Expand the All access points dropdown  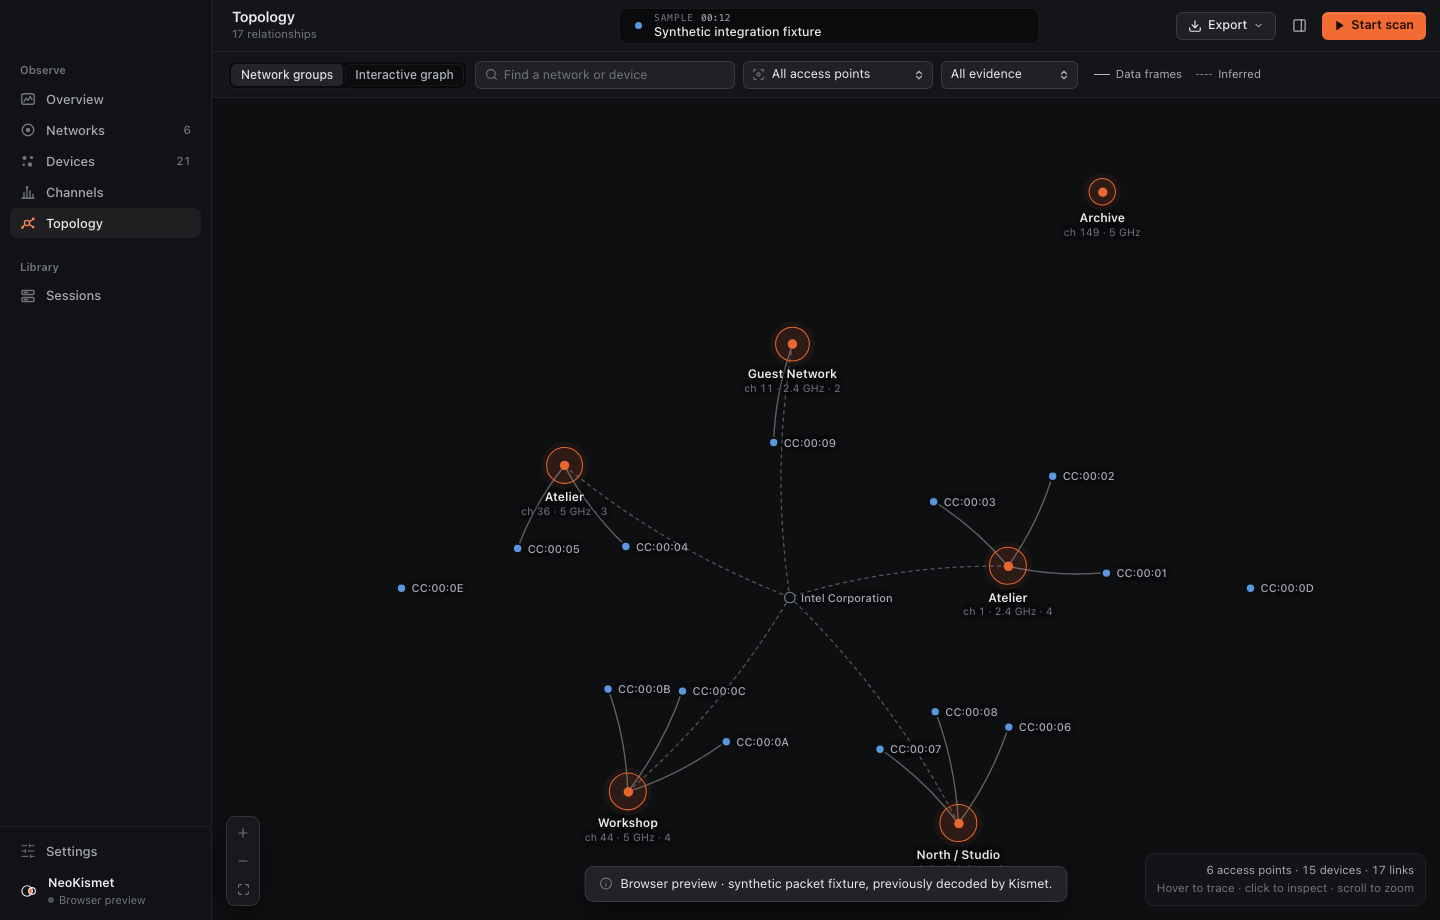[x=838, y=75]
